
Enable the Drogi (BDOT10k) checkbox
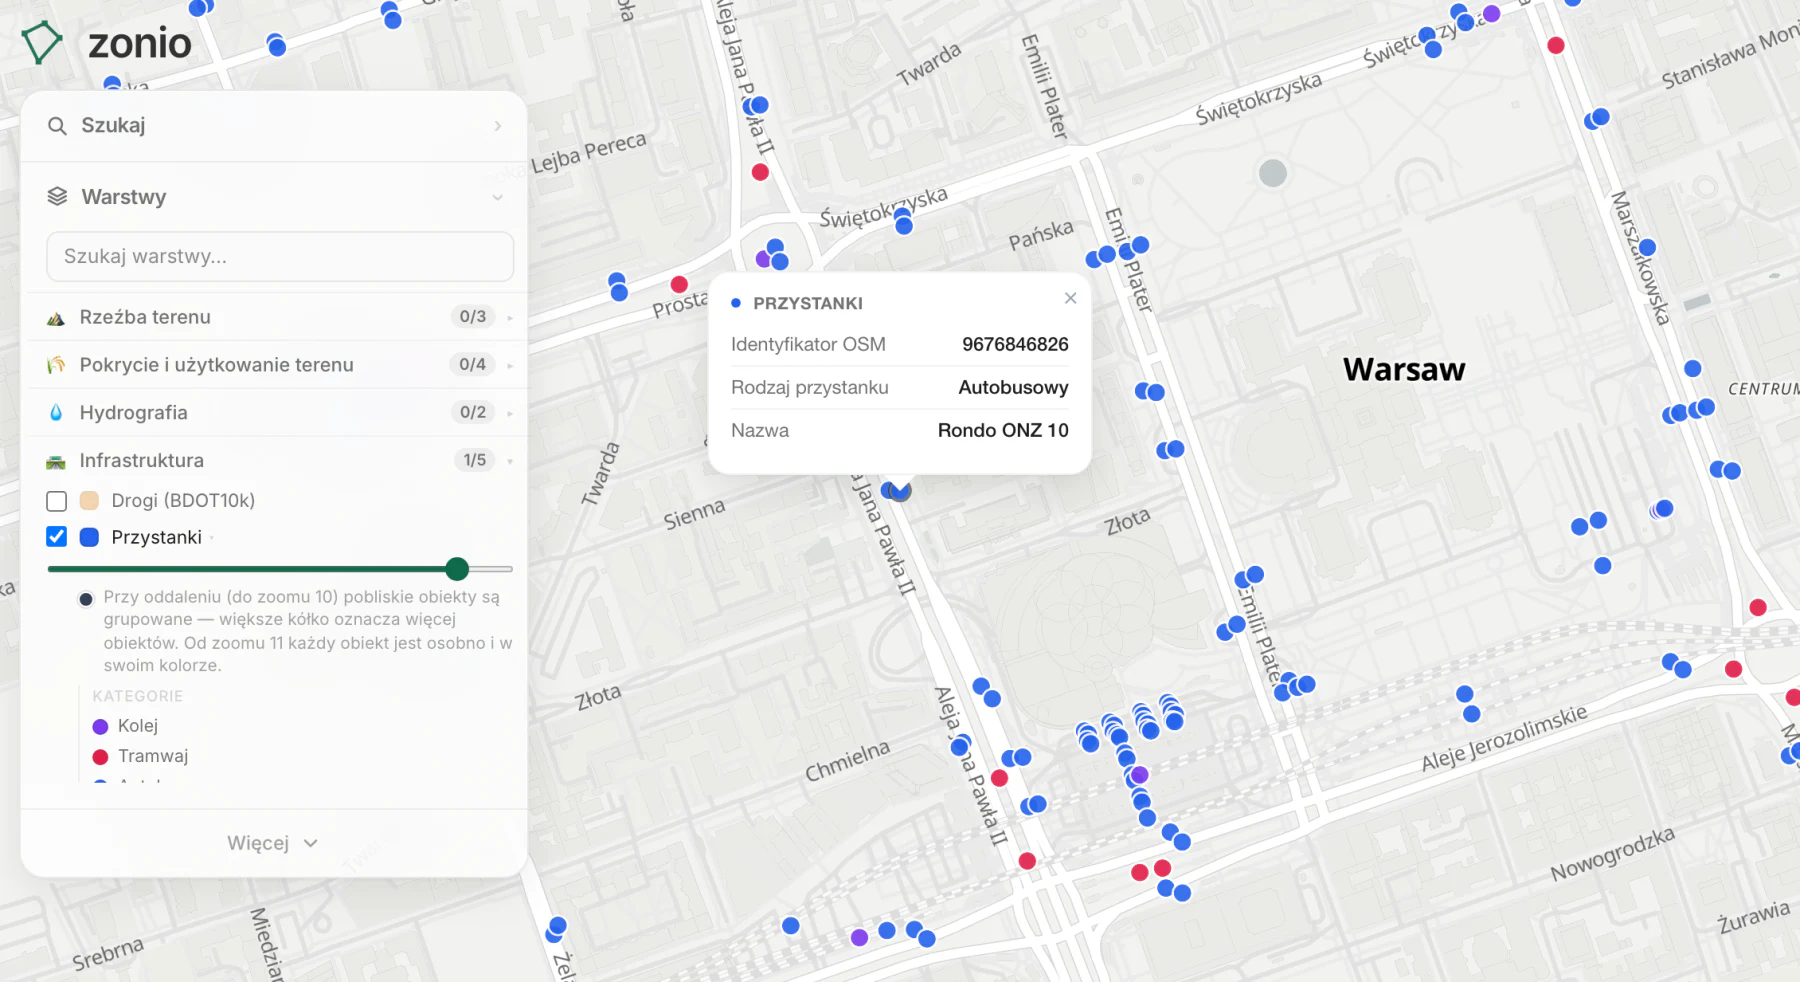pyautogui.click(x=57, y=501)
